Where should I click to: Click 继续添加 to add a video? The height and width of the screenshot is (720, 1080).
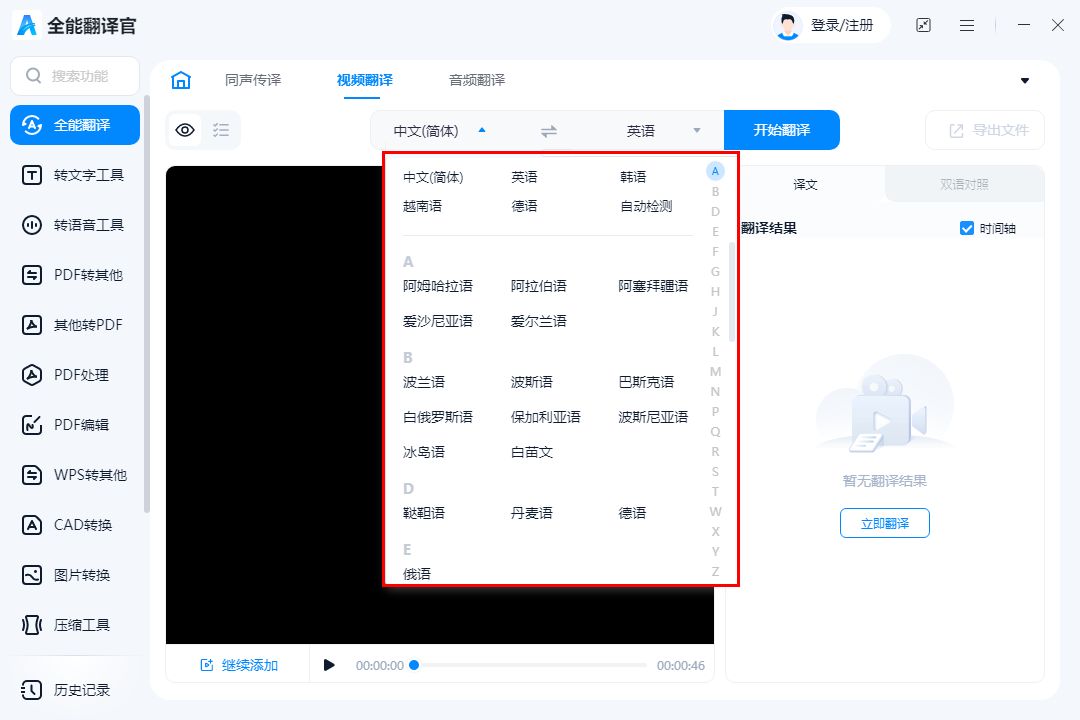point(238,665)
